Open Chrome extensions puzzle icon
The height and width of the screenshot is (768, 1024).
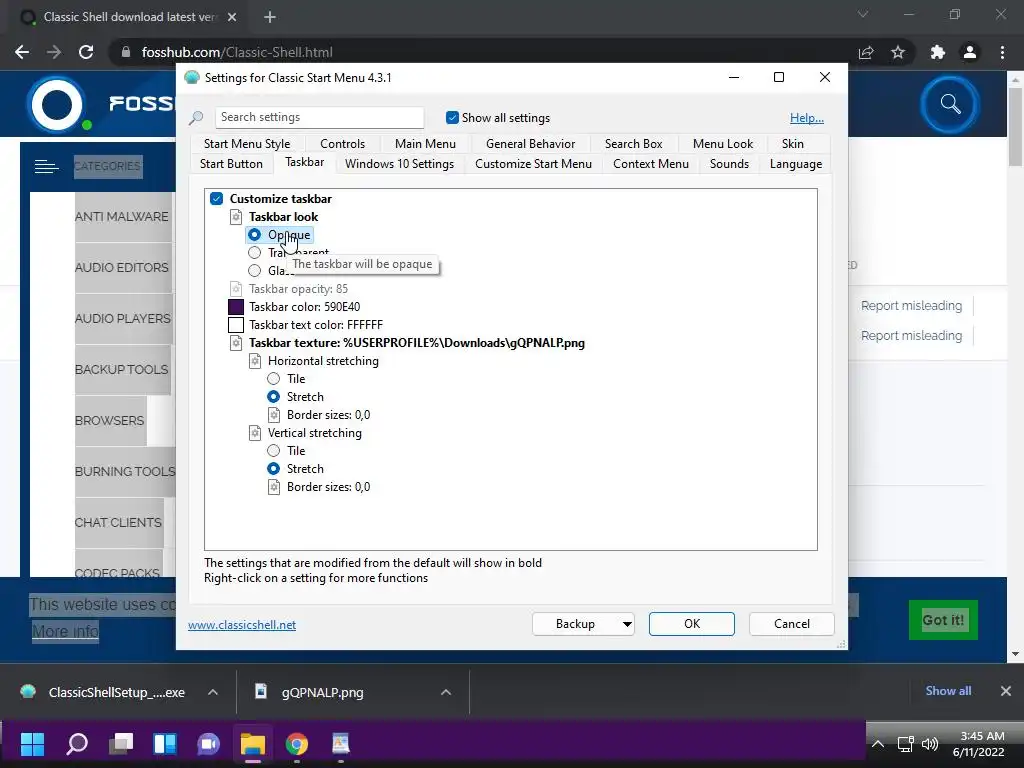[938, 52]
